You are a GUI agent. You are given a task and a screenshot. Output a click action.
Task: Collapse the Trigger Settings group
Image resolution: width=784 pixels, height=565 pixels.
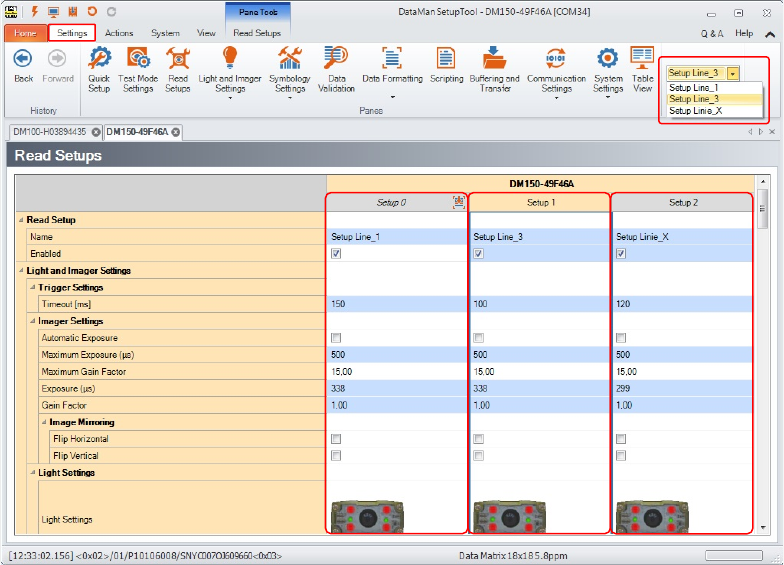click(x=33, y=287)
